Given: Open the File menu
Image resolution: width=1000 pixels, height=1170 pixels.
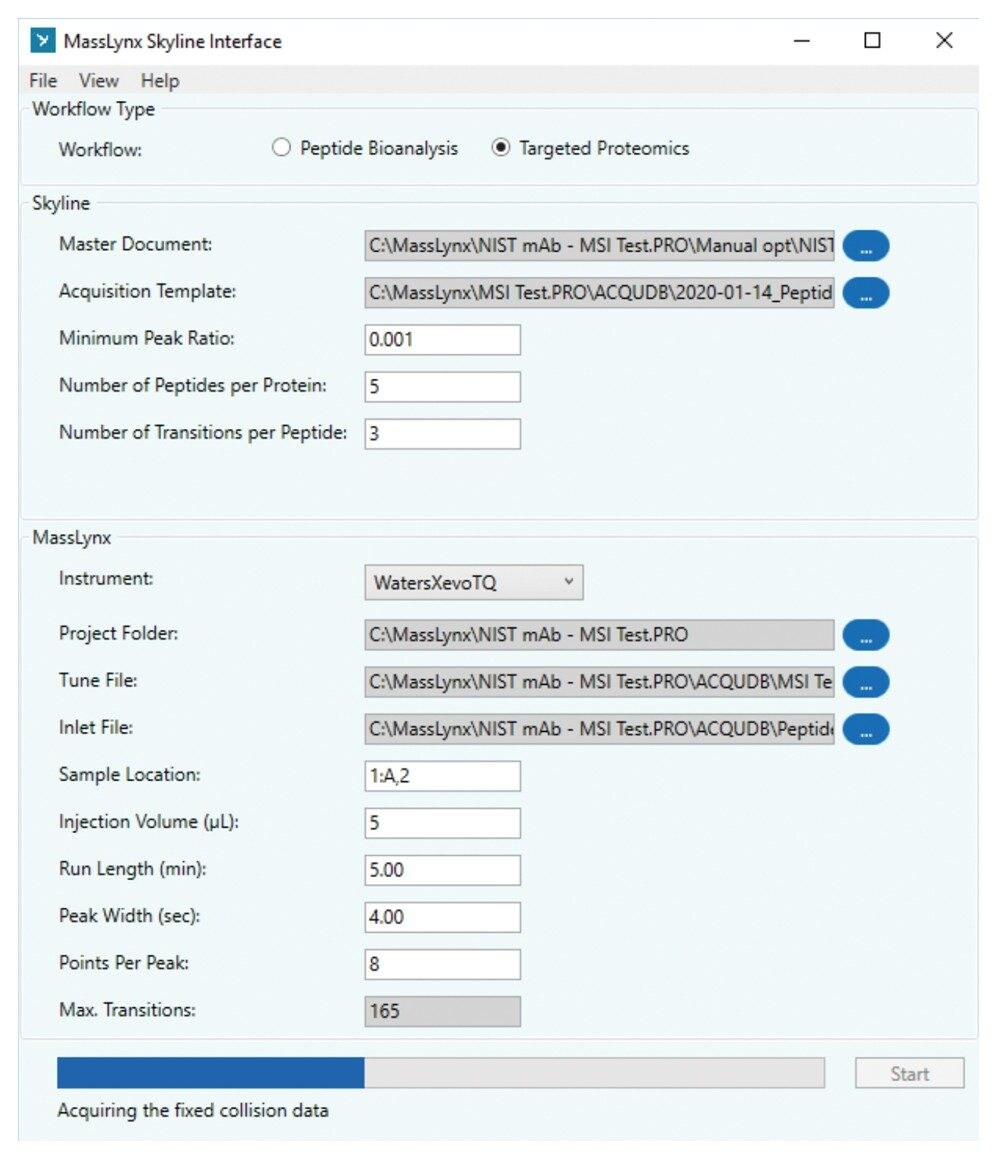Looking at the screenshot, I should pyautogui.click(x=43, y=81).
